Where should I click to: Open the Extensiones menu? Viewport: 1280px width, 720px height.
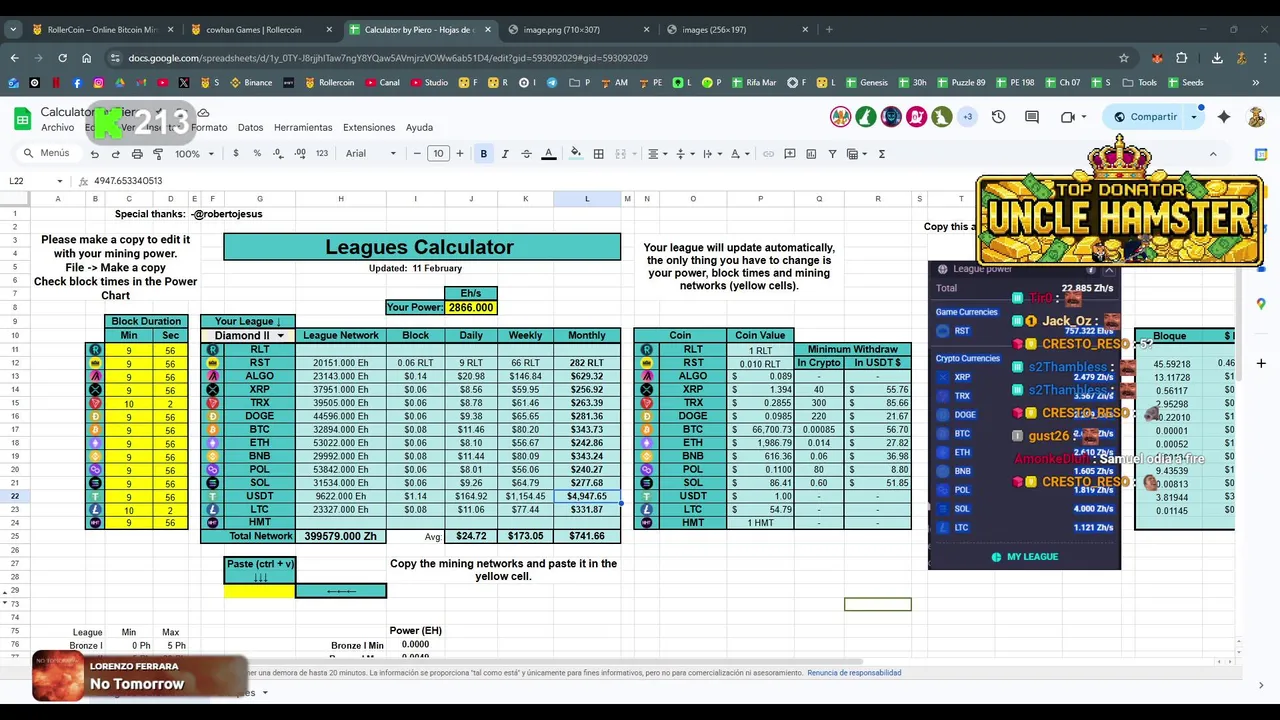pyautogui.click(x=369, y=128)
